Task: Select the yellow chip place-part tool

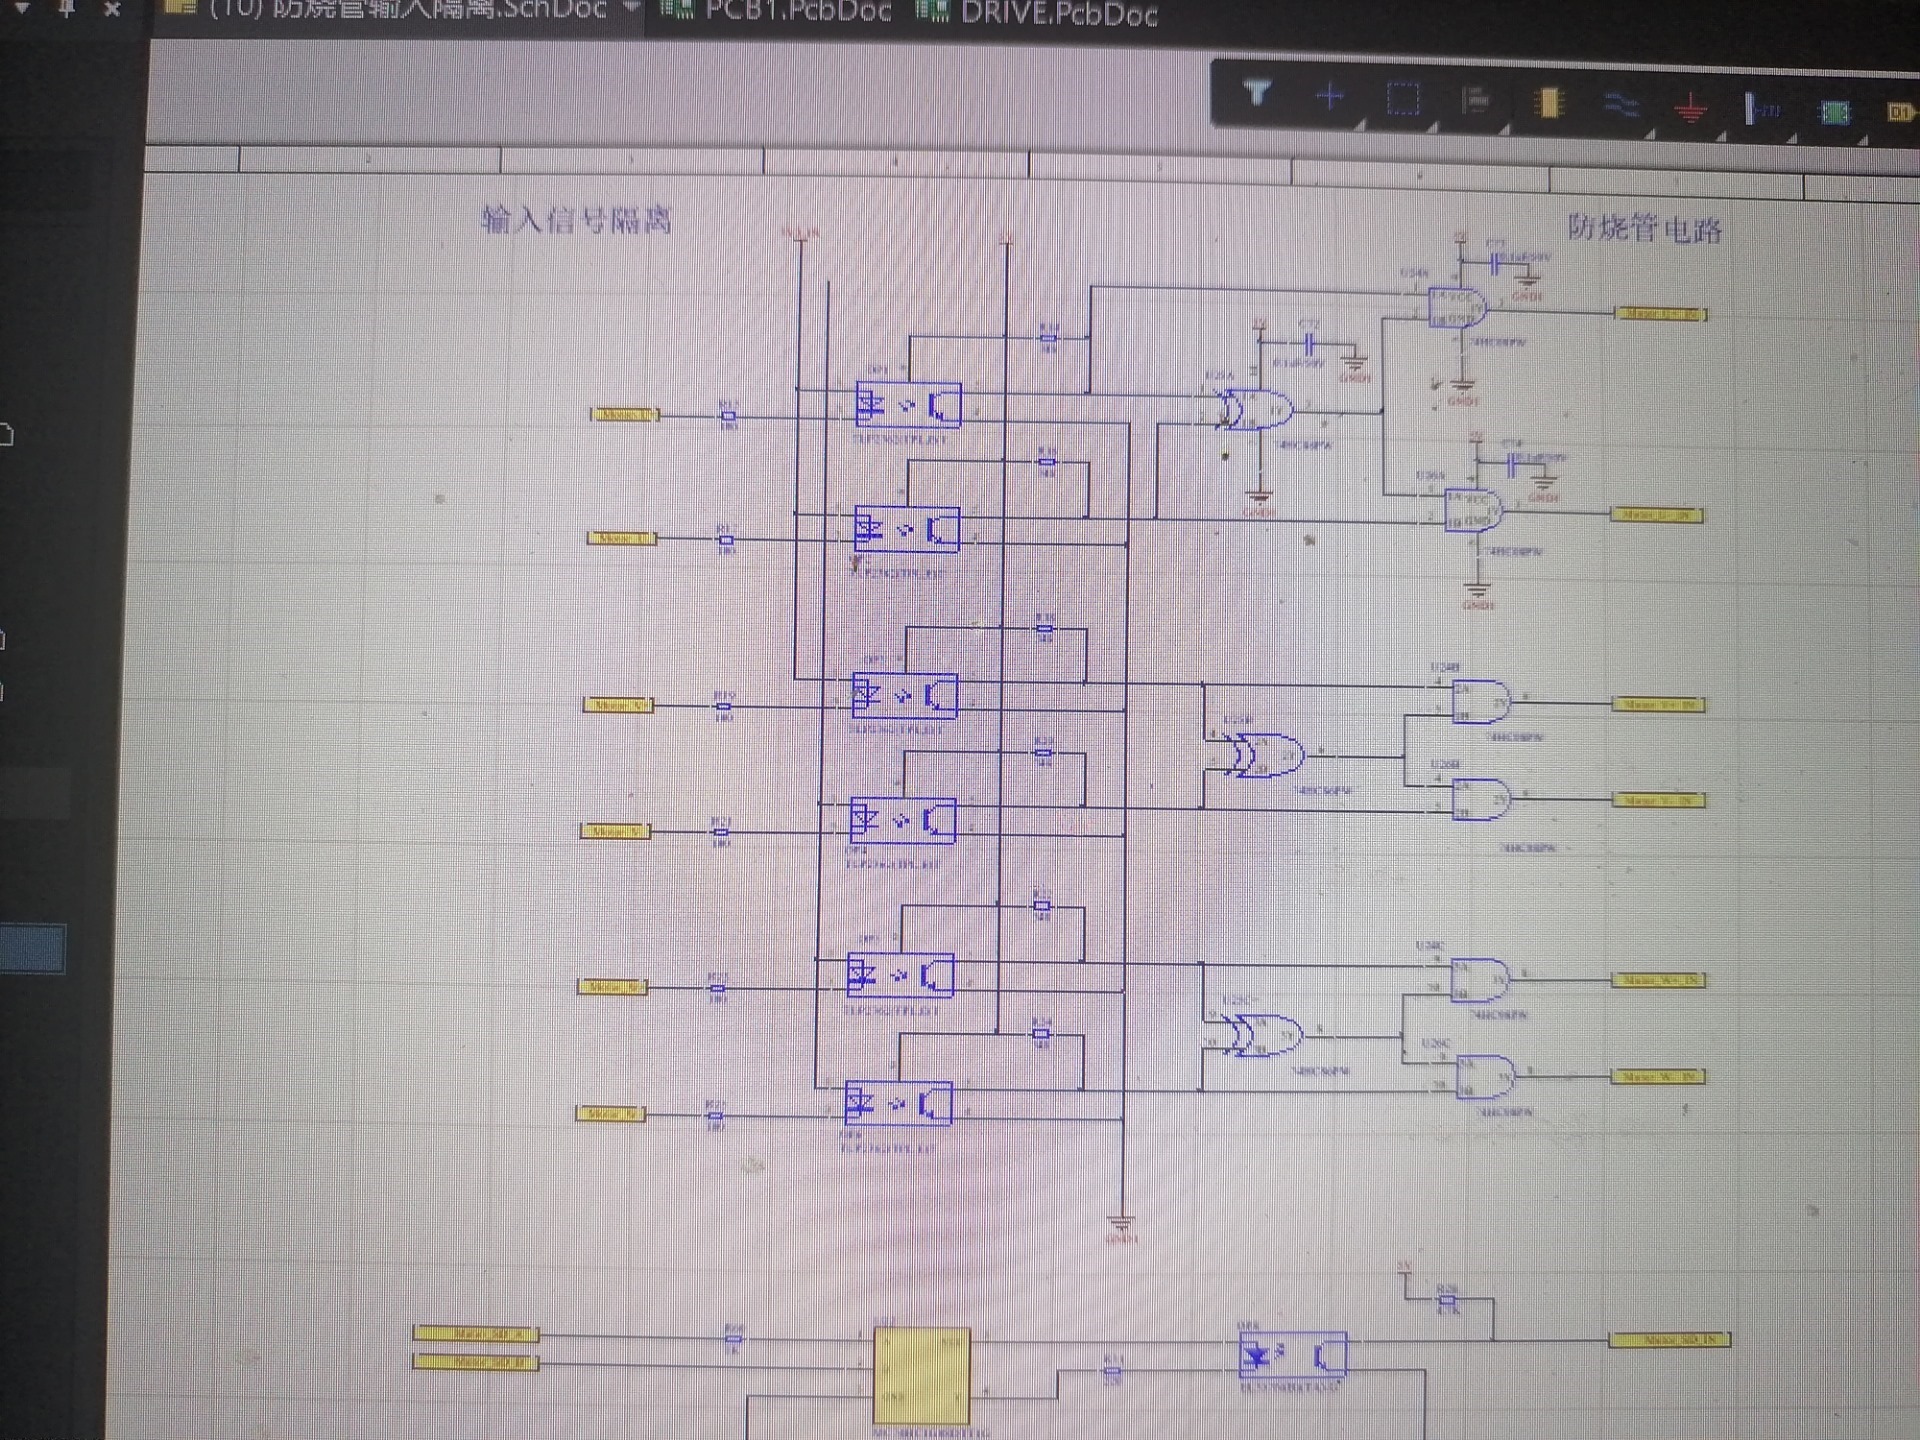Action: 1548,103
